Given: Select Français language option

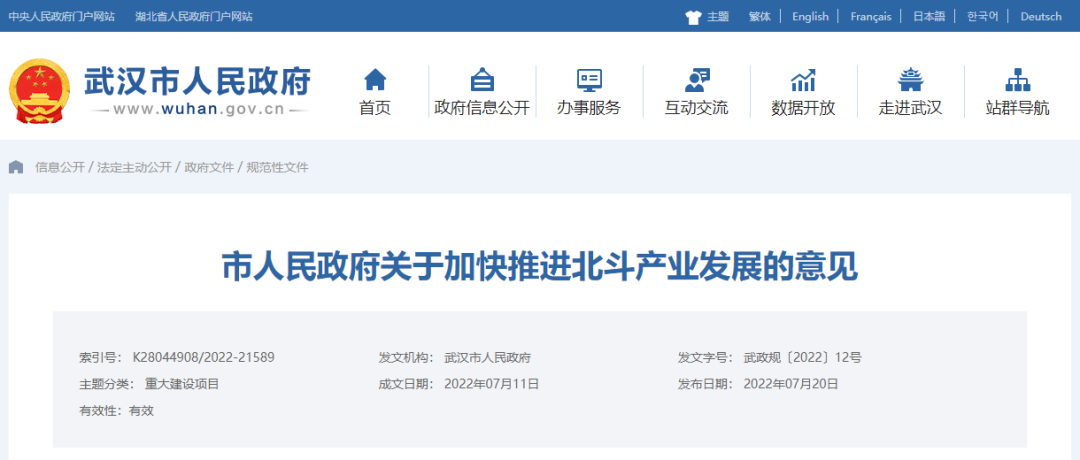Looking at the screenshot, I should (x=870, y=17).
